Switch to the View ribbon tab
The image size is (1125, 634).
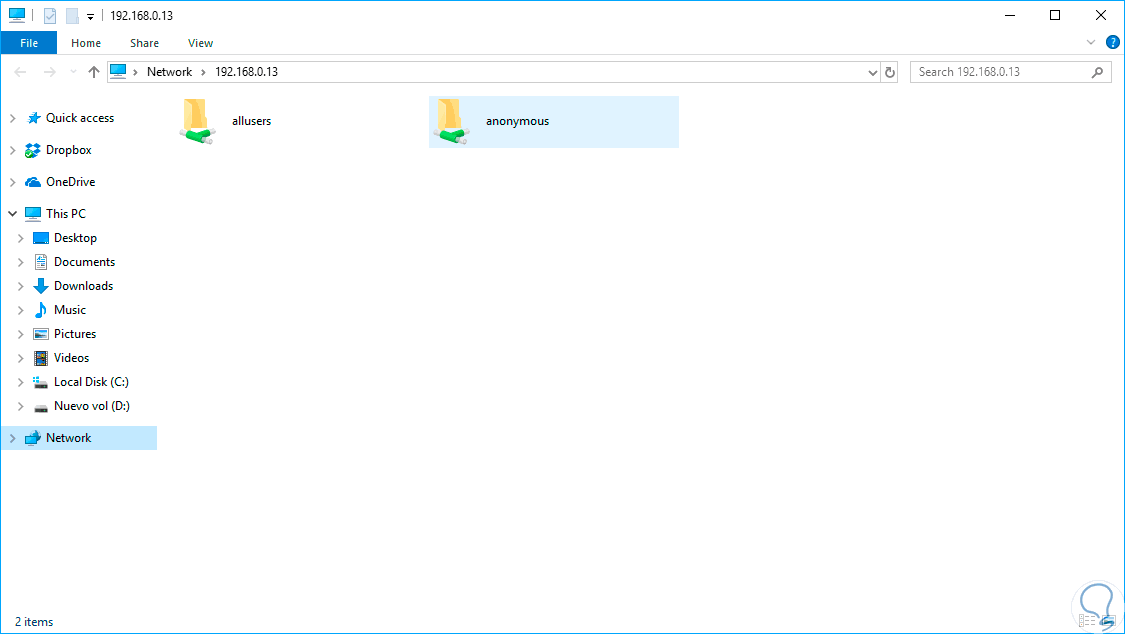[x=200, y=43]
